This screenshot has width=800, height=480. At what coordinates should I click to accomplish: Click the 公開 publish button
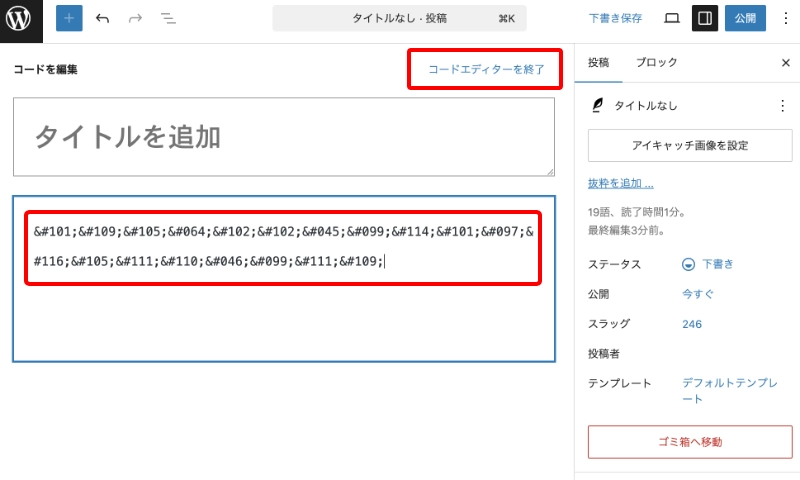[745, 19]
